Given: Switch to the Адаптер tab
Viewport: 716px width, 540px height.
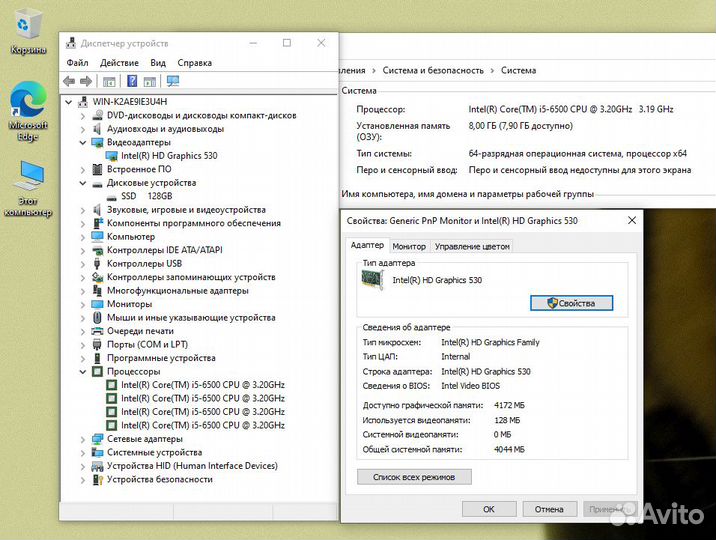Looking at the screenshot, I should [x=367, y=245].
